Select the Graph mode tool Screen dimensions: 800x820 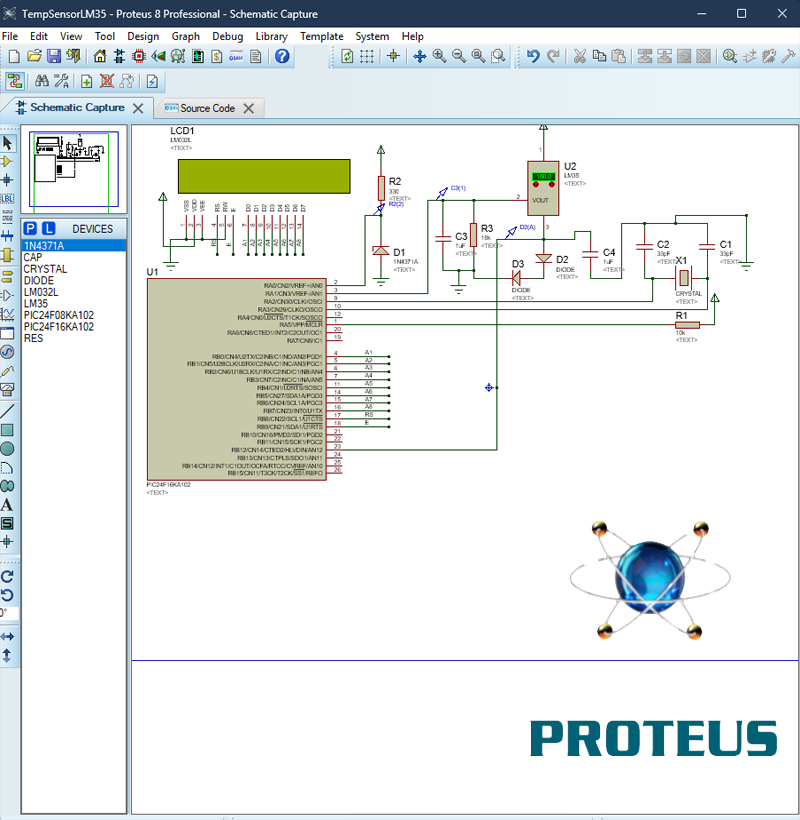pos(7,314)
